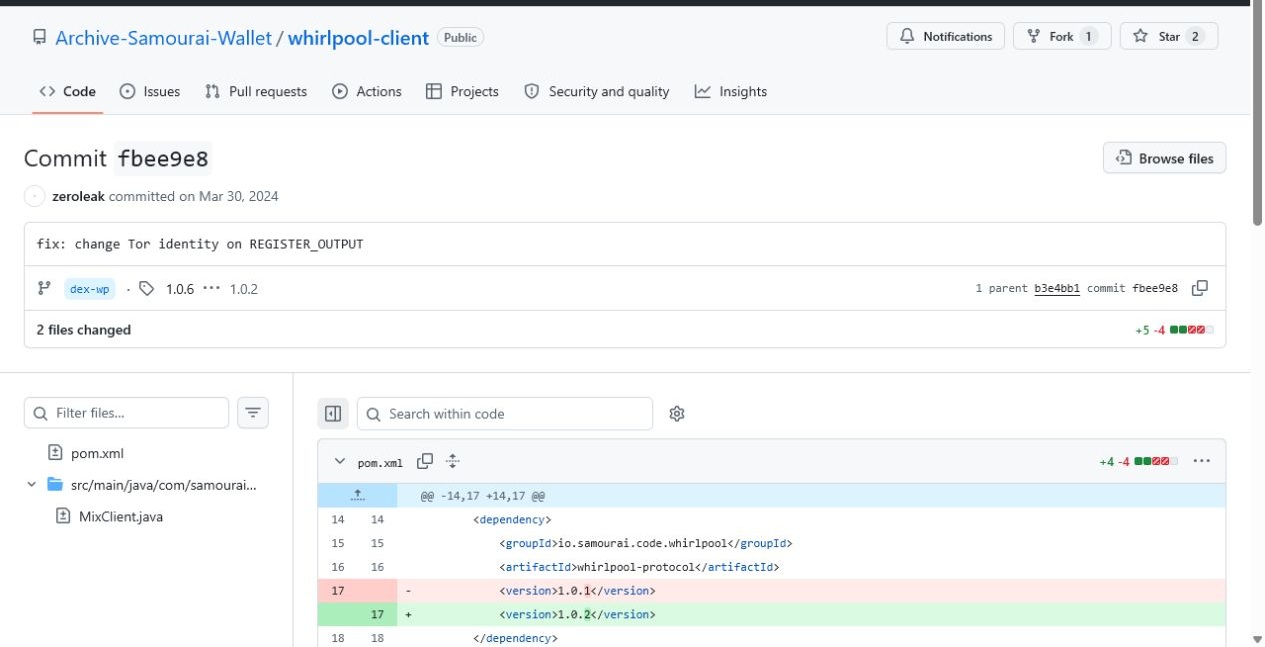Click the Browse files button
Image resolution: width=1265 pixels, height=647 pixels.
[1164, 158]
